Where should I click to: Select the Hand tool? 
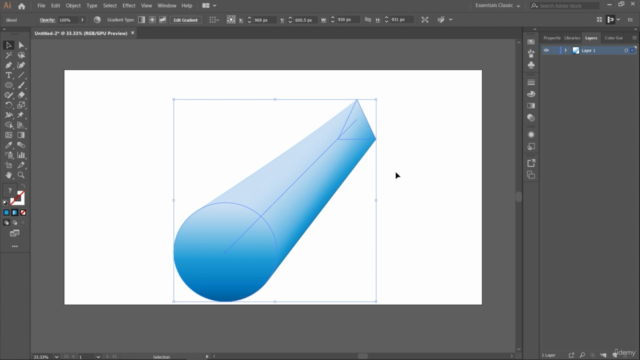[9, 175]
